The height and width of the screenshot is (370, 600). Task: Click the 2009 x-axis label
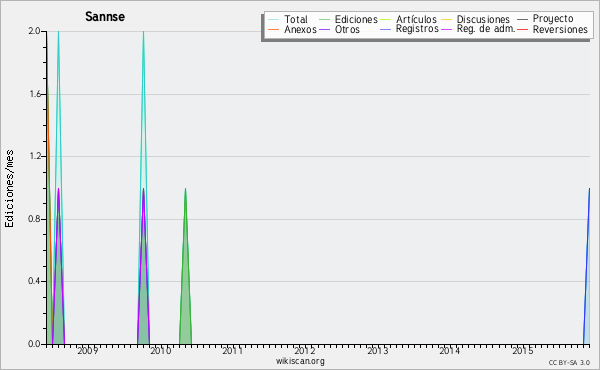point(88,350)
